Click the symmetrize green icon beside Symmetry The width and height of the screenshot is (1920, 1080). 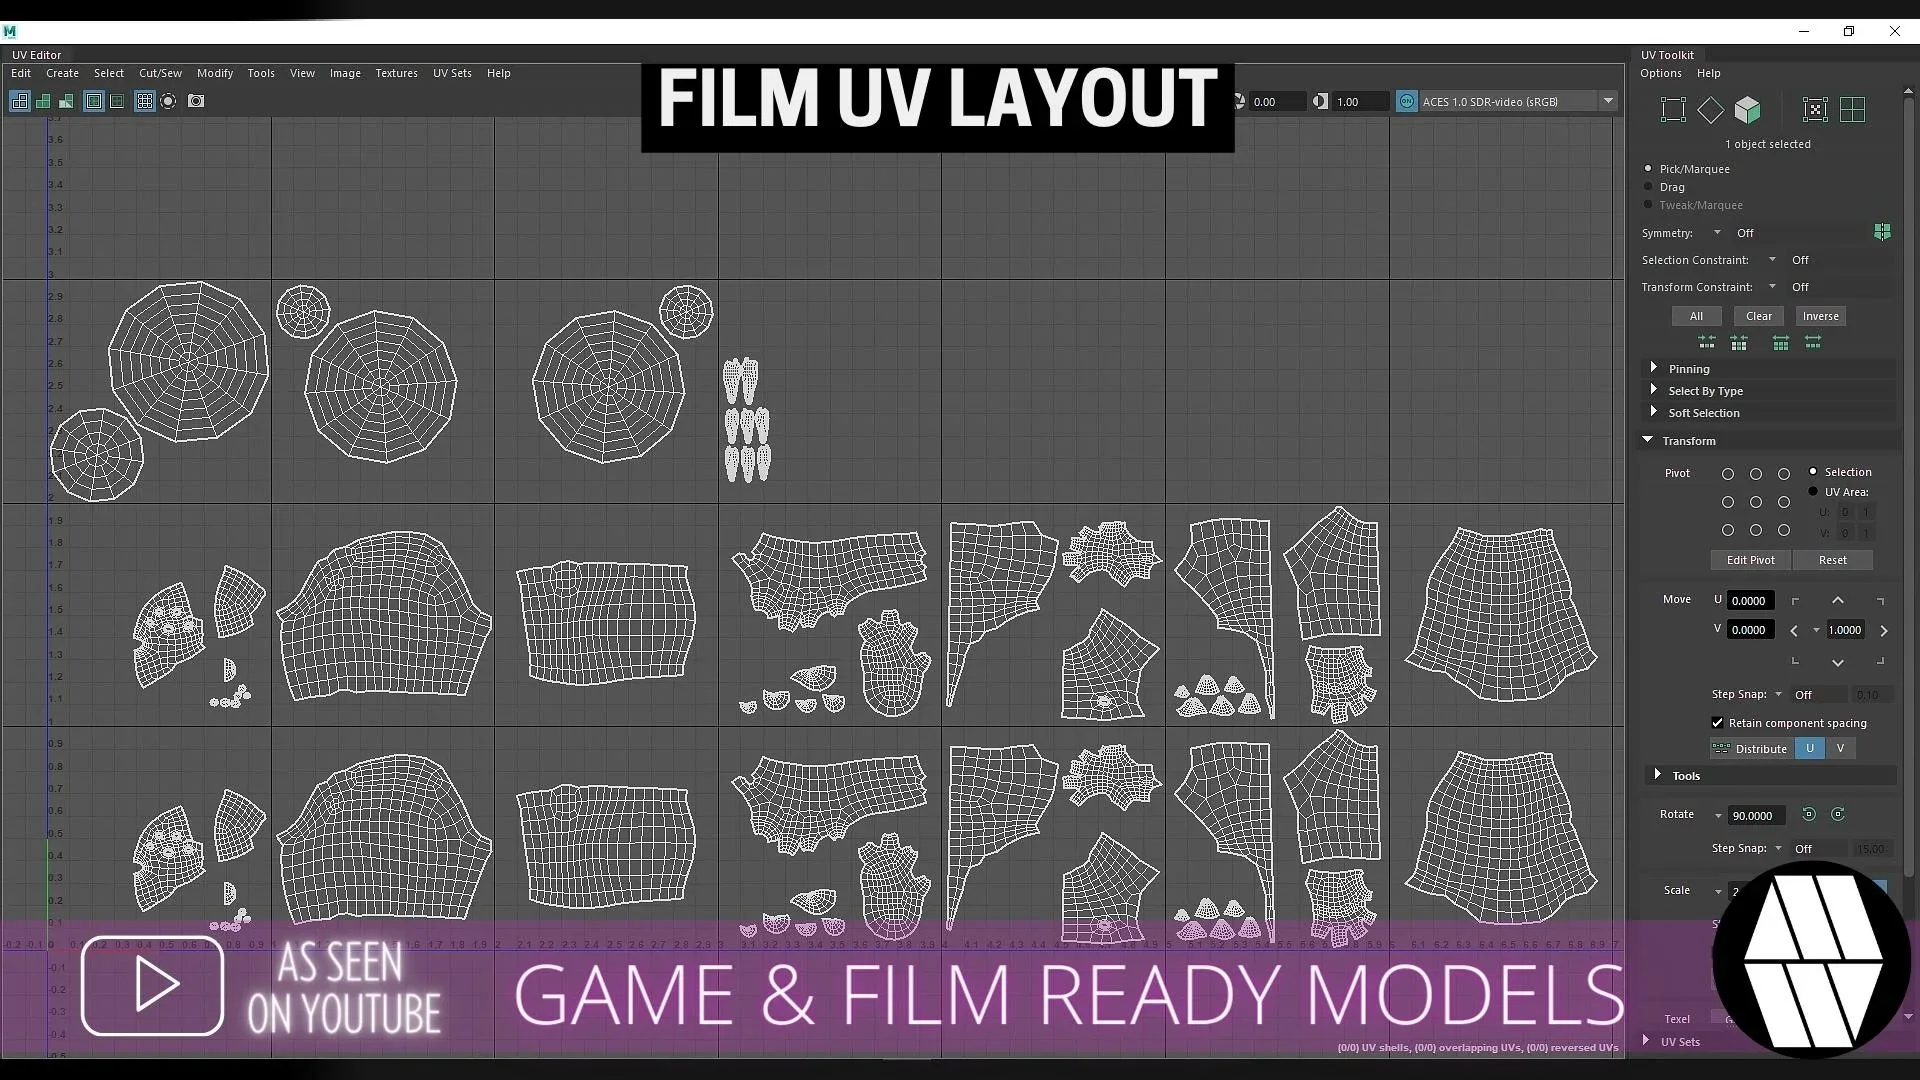(1882, 232)
